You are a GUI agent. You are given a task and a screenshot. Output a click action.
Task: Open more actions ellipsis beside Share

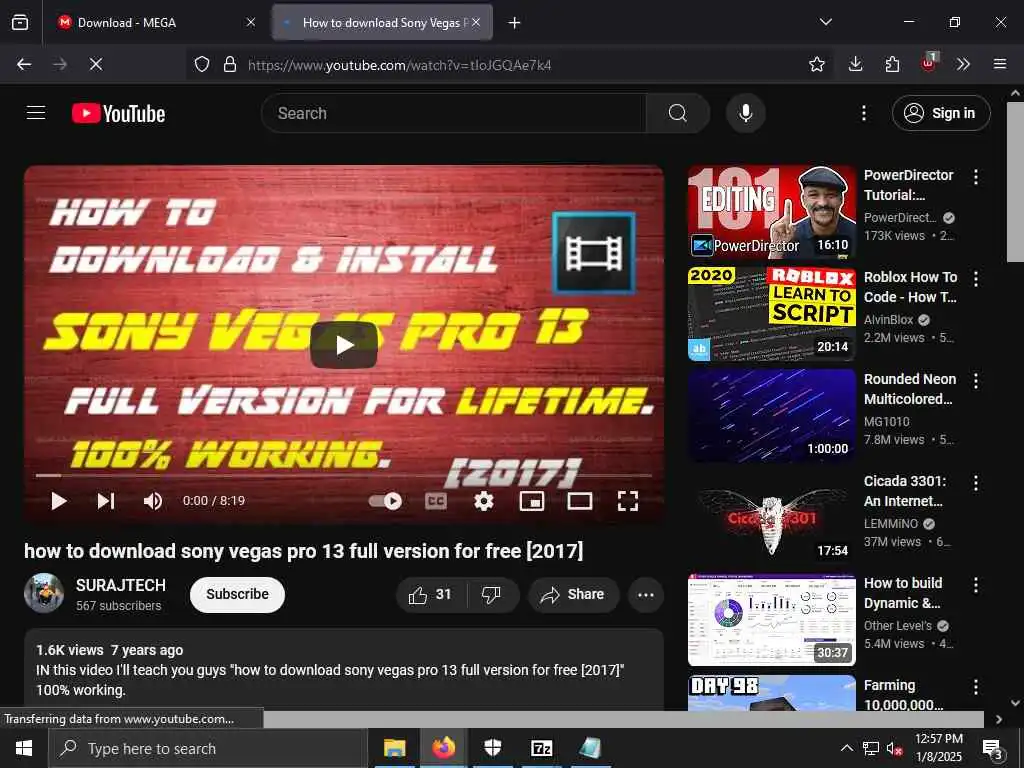(x=646, y=594)
